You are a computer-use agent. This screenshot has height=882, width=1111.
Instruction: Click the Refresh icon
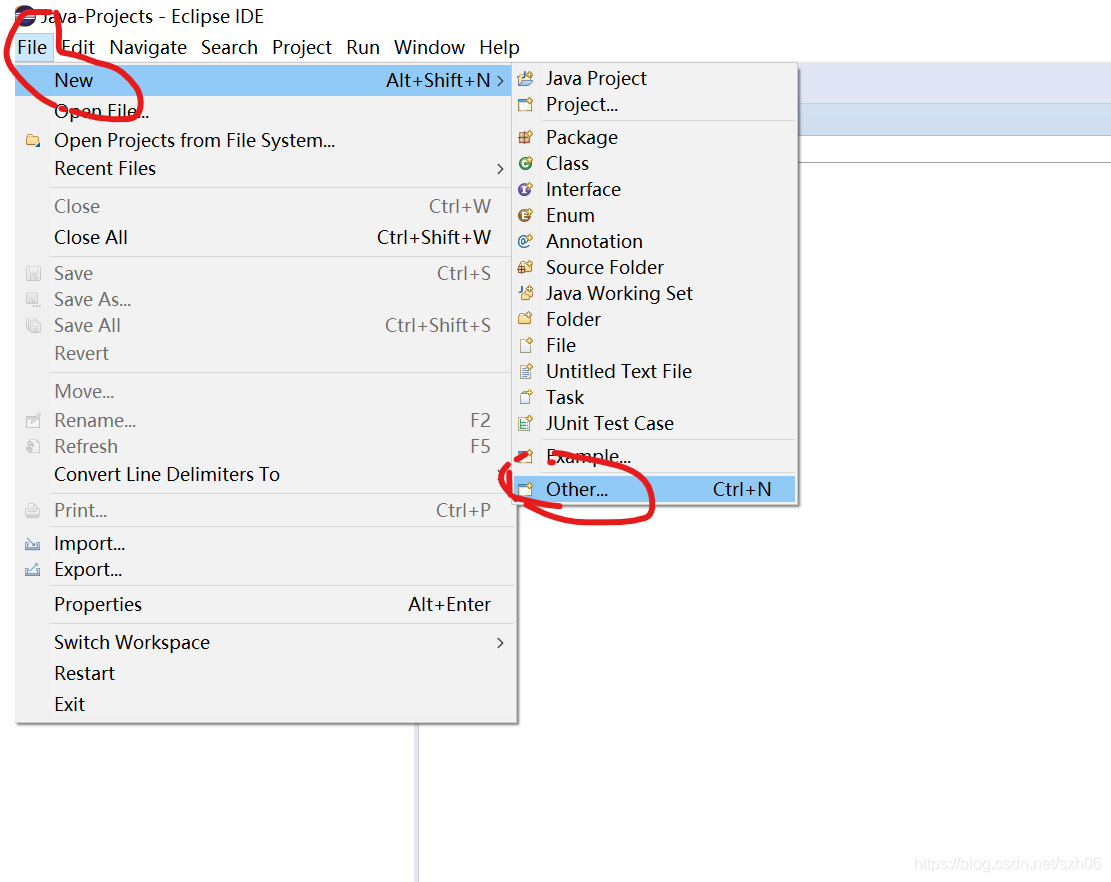33,446
